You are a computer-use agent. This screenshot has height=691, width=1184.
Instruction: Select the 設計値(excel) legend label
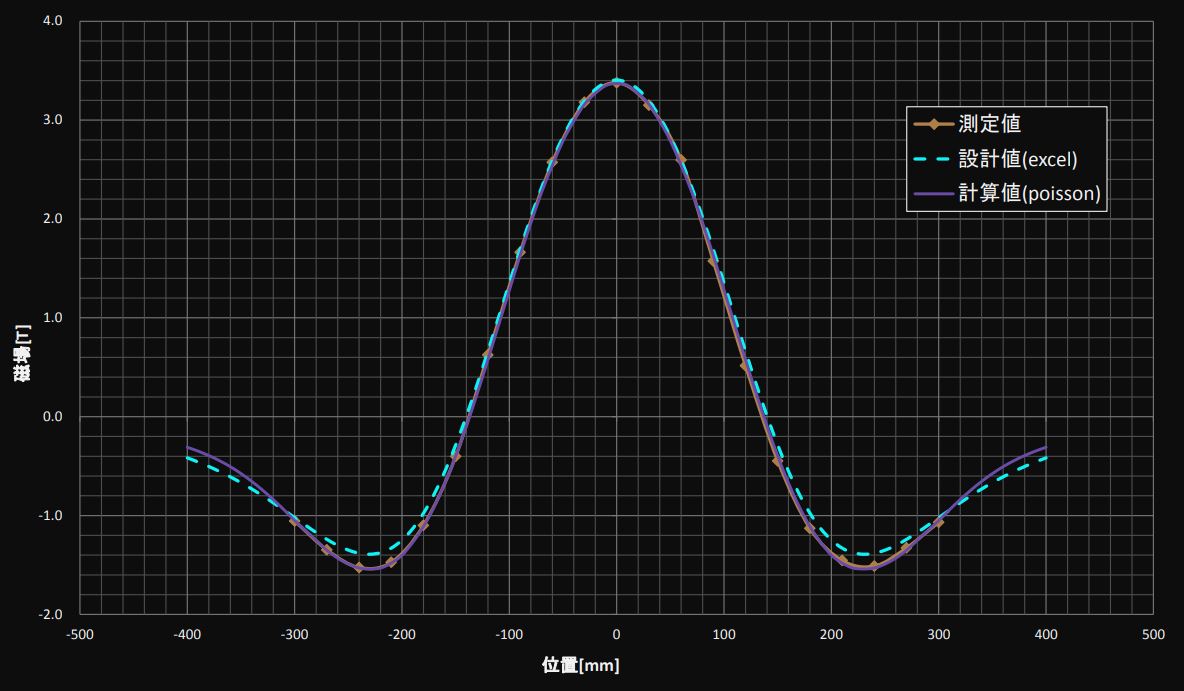(1017, 159)
